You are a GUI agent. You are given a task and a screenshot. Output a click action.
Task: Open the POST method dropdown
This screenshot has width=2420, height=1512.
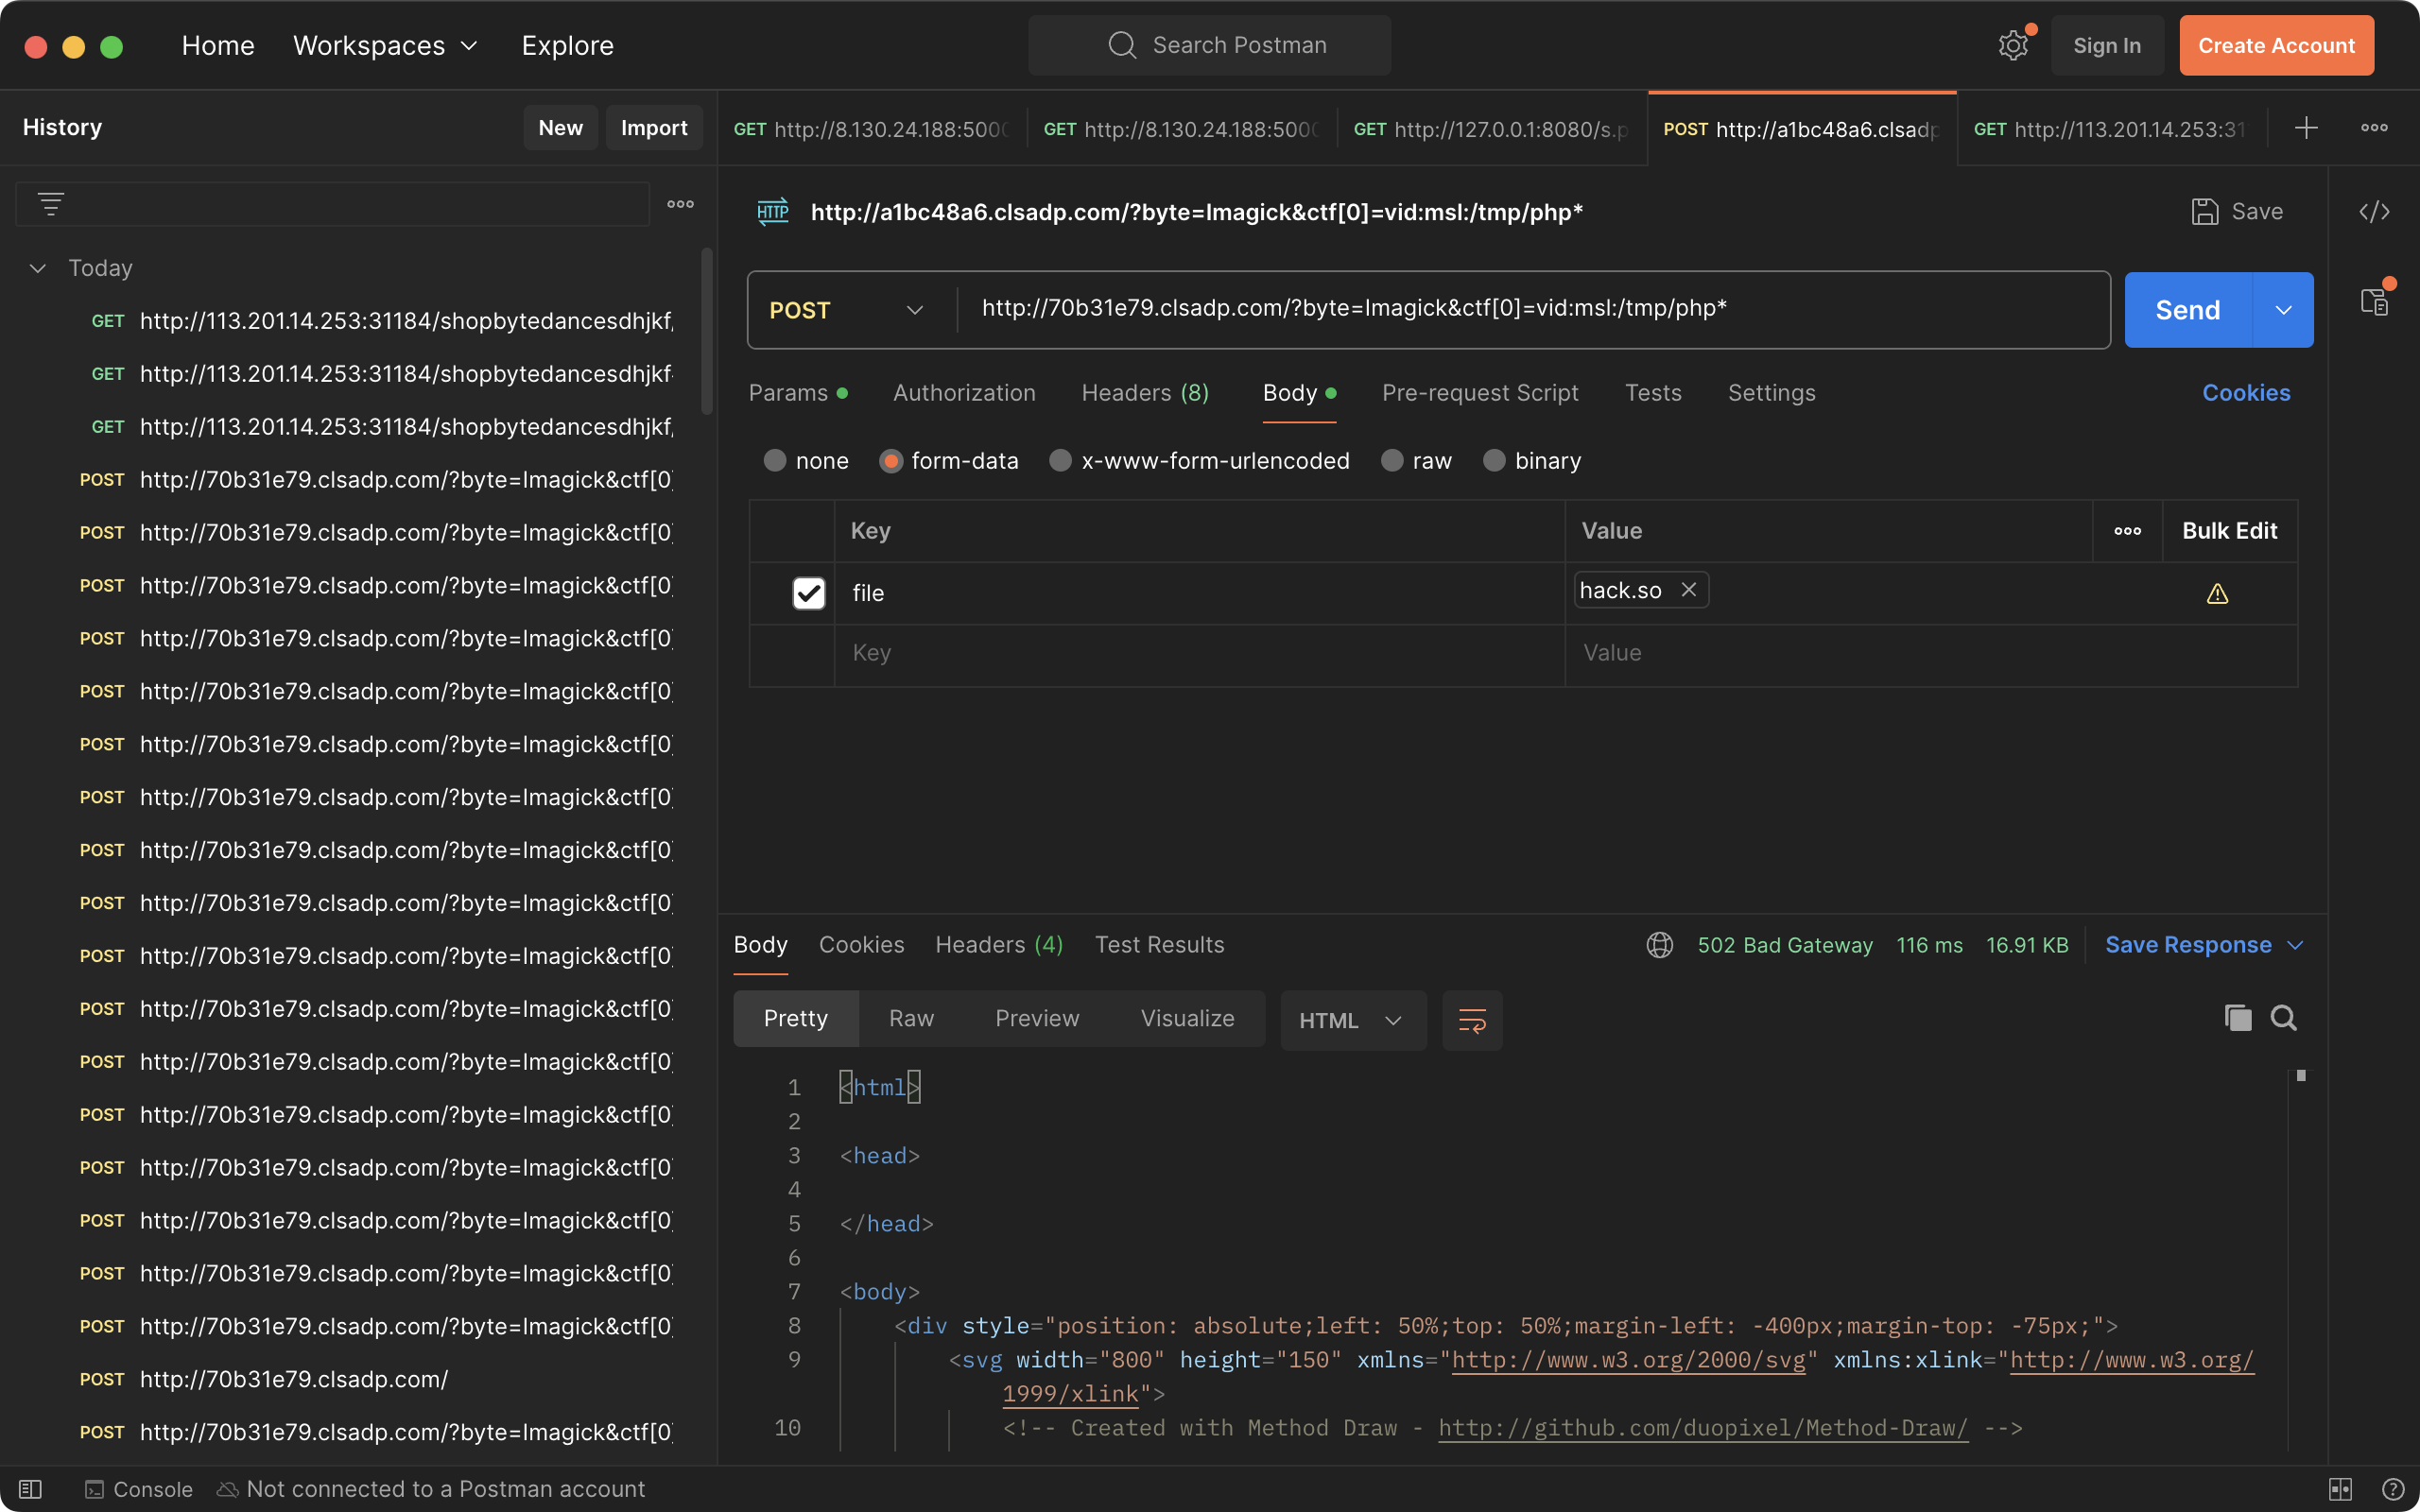point(847,310)
